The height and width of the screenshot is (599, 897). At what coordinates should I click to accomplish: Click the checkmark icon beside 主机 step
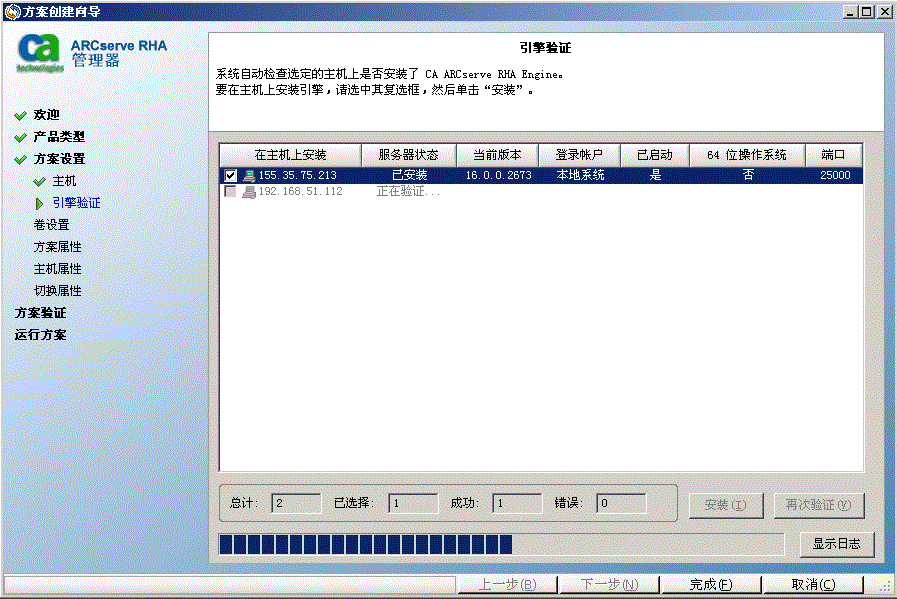click(x=42, y=181)
